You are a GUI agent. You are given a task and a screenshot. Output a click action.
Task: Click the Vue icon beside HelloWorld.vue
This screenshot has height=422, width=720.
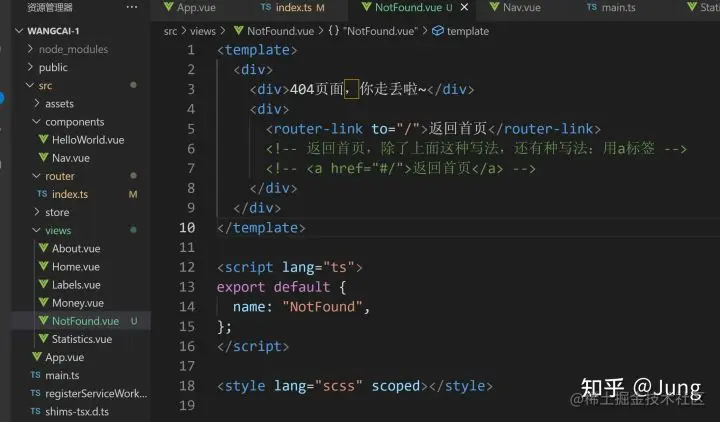point(44,139)
